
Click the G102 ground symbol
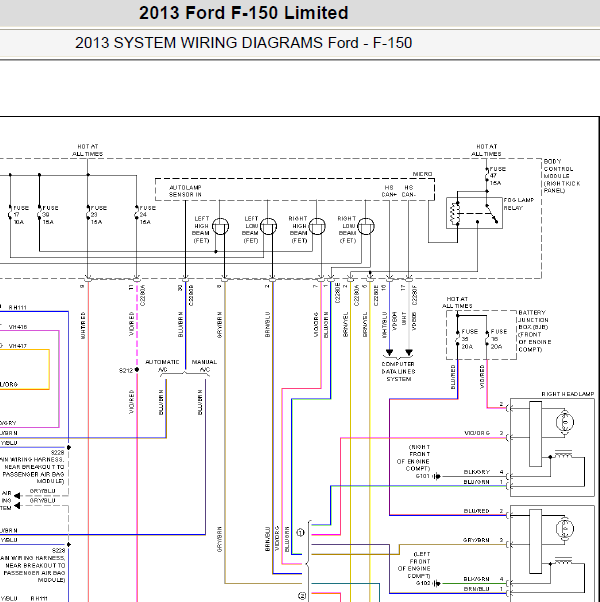tap(436, 584)
